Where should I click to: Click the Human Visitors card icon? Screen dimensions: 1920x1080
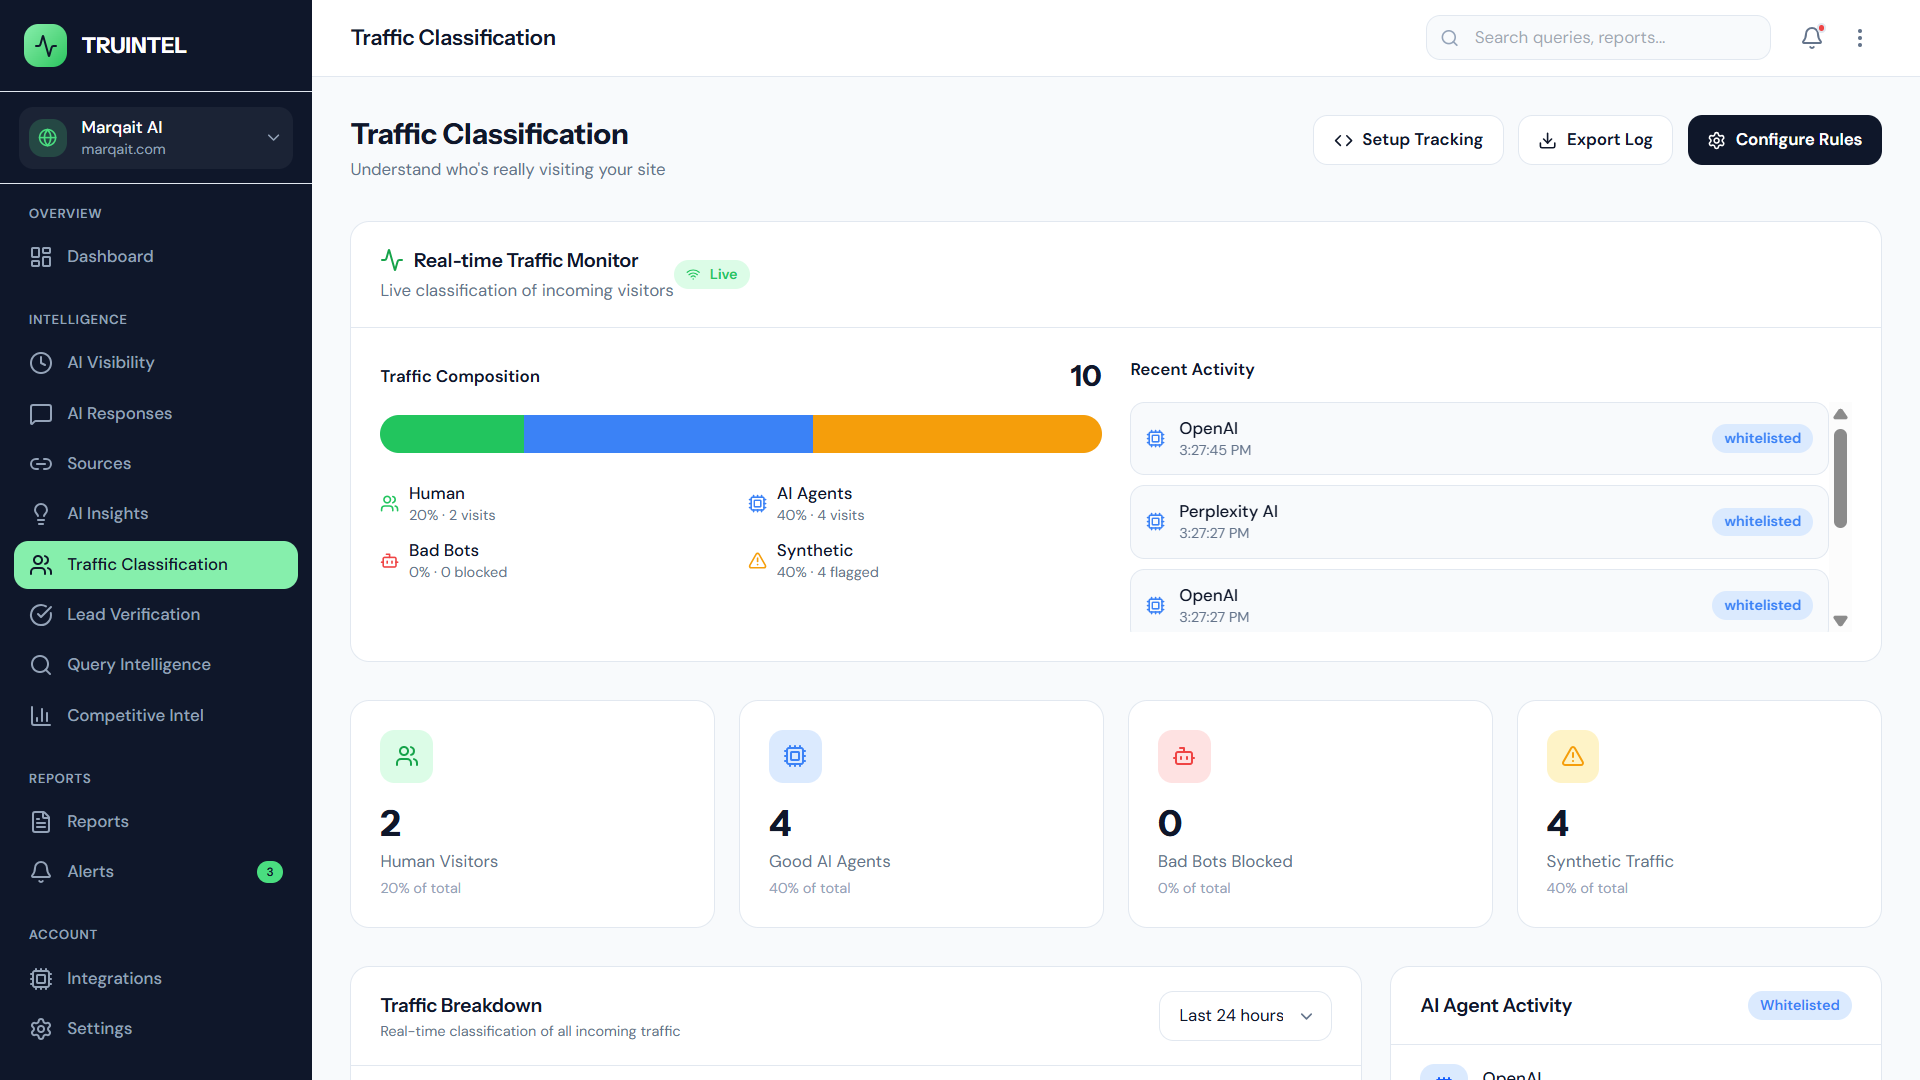tap(406, 756)
